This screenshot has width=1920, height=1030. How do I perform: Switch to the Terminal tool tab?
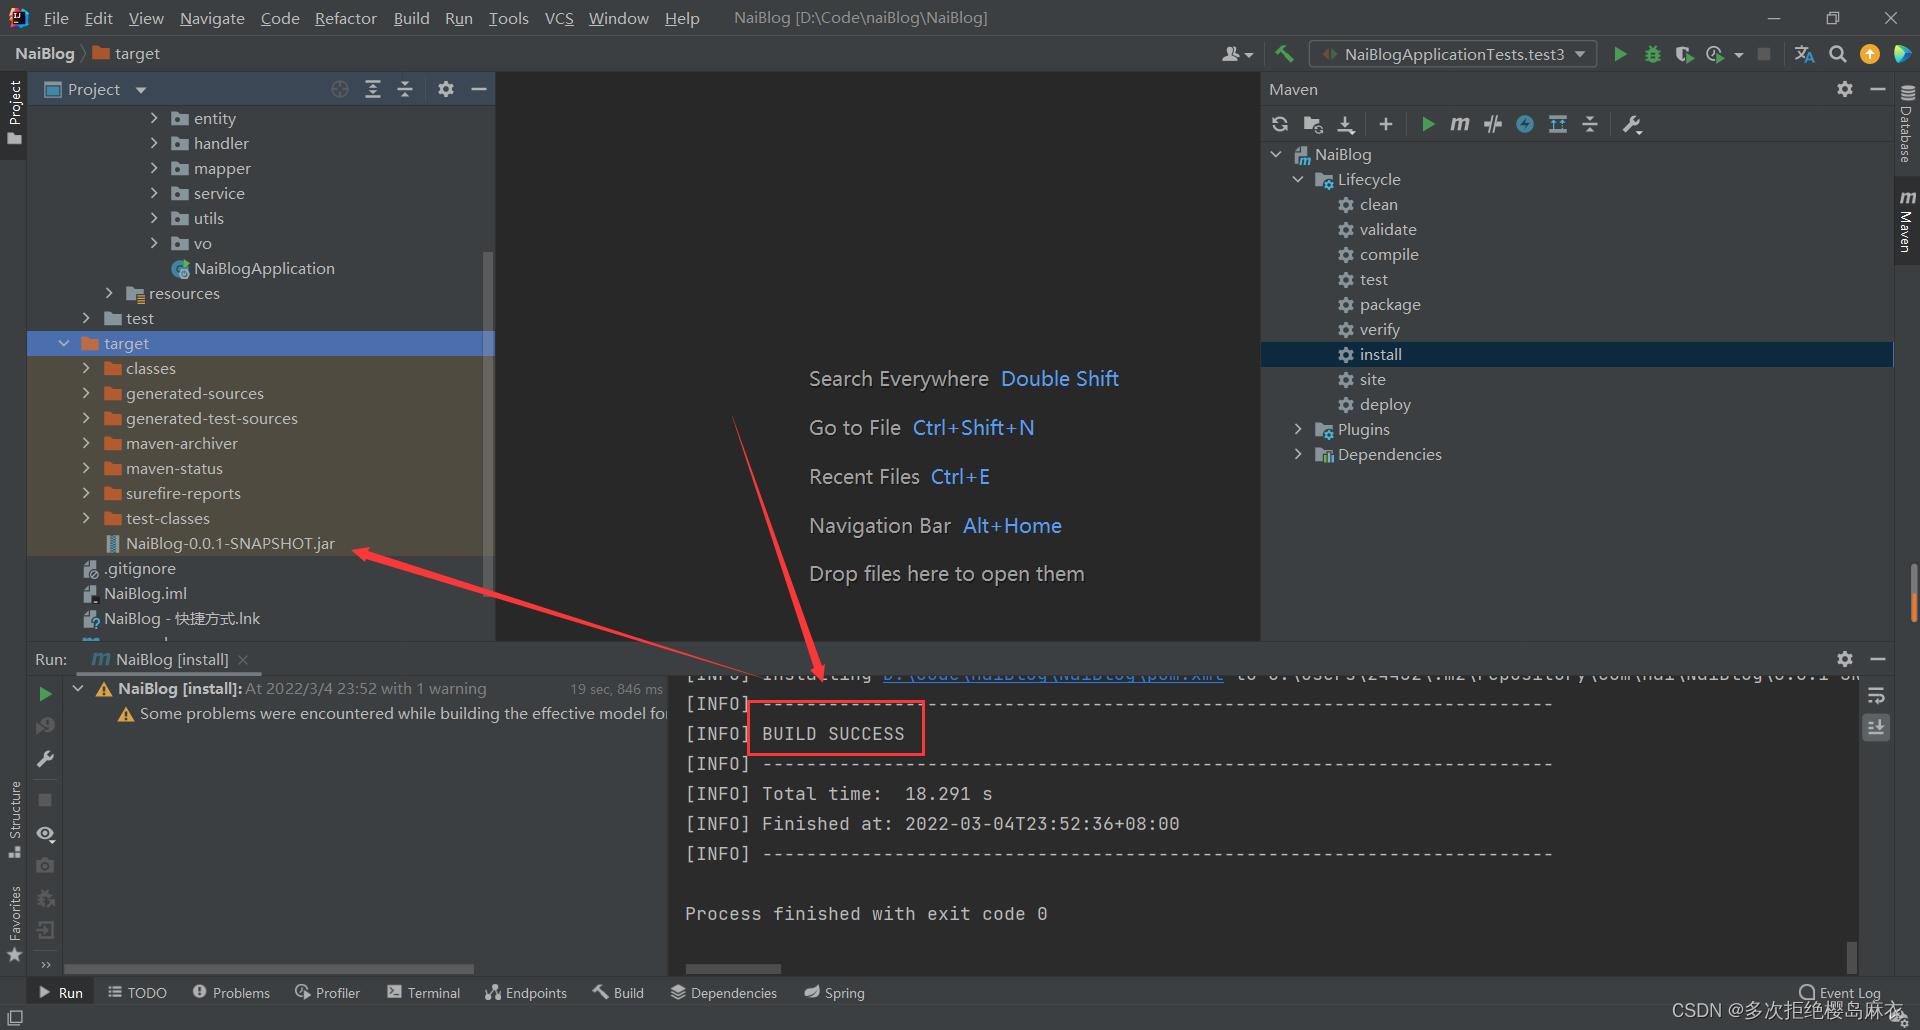(x=424, y=993)
